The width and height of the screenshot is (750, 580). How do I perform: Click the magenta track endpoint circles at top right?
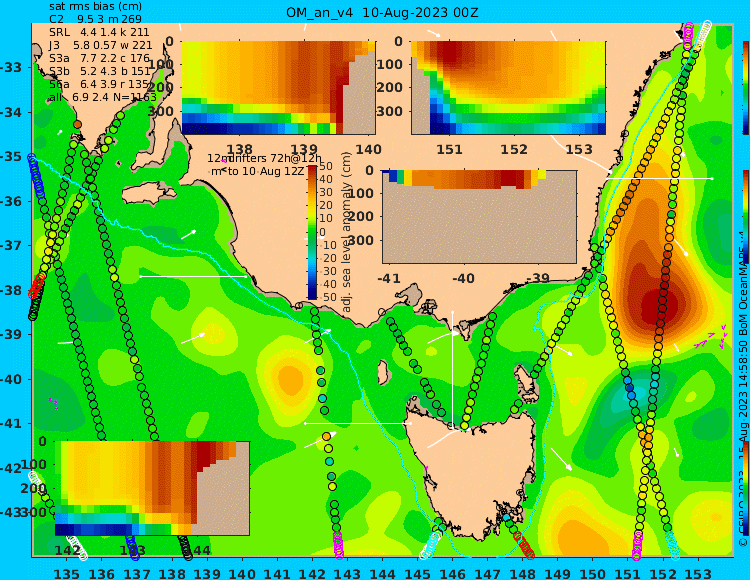(x=688, y=35)
